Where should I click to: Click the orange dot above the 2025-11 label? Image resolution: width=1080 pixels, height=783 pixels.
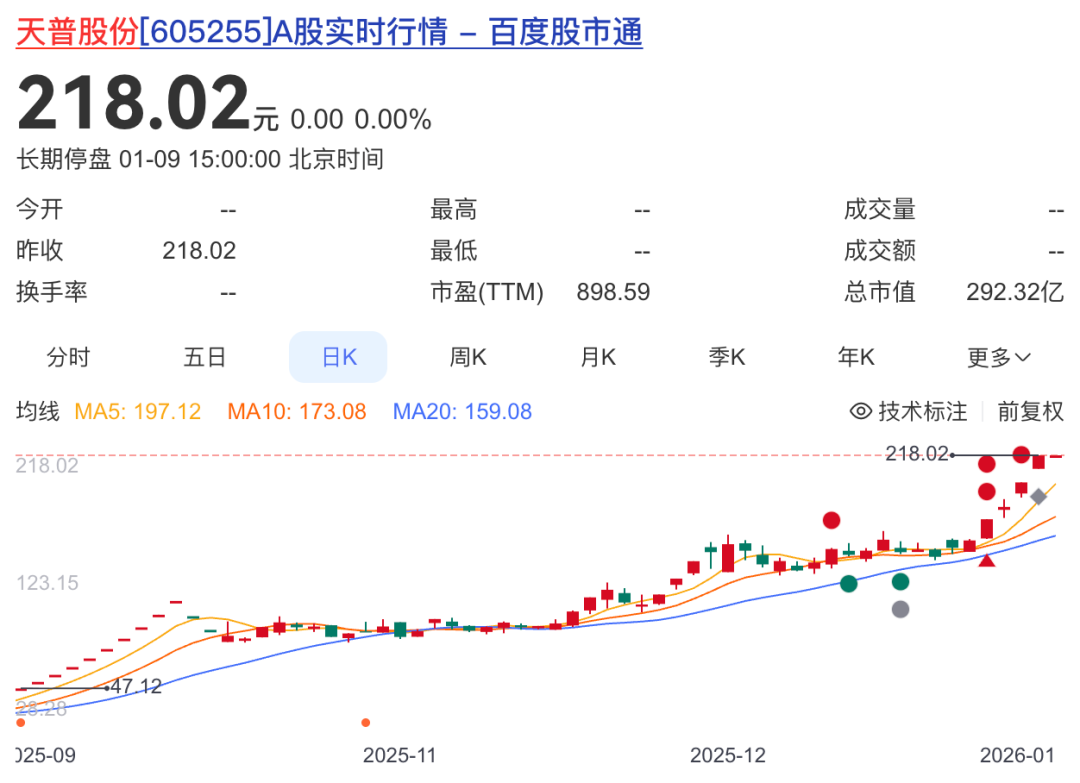click(x=366, y=722)
